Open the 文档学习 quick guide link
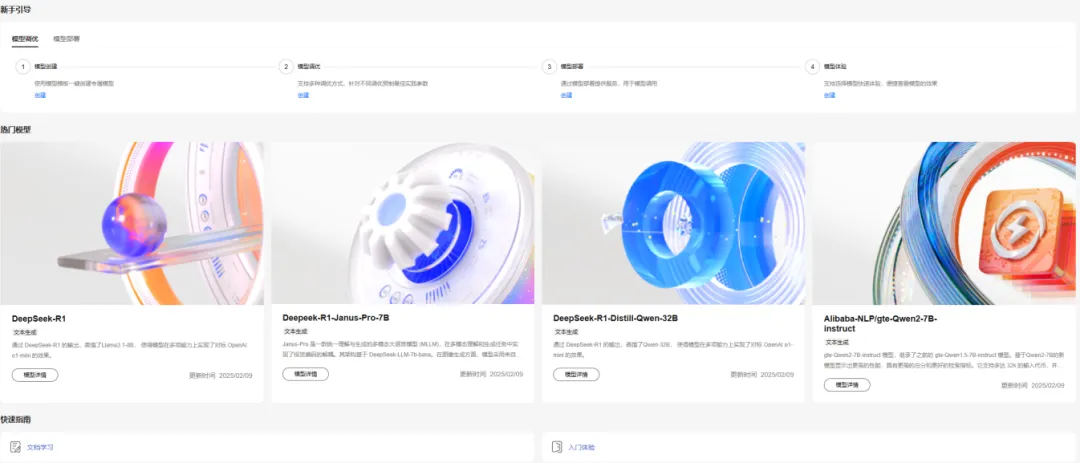Screen dimensions: 1080x463 [x=40, y=447]
